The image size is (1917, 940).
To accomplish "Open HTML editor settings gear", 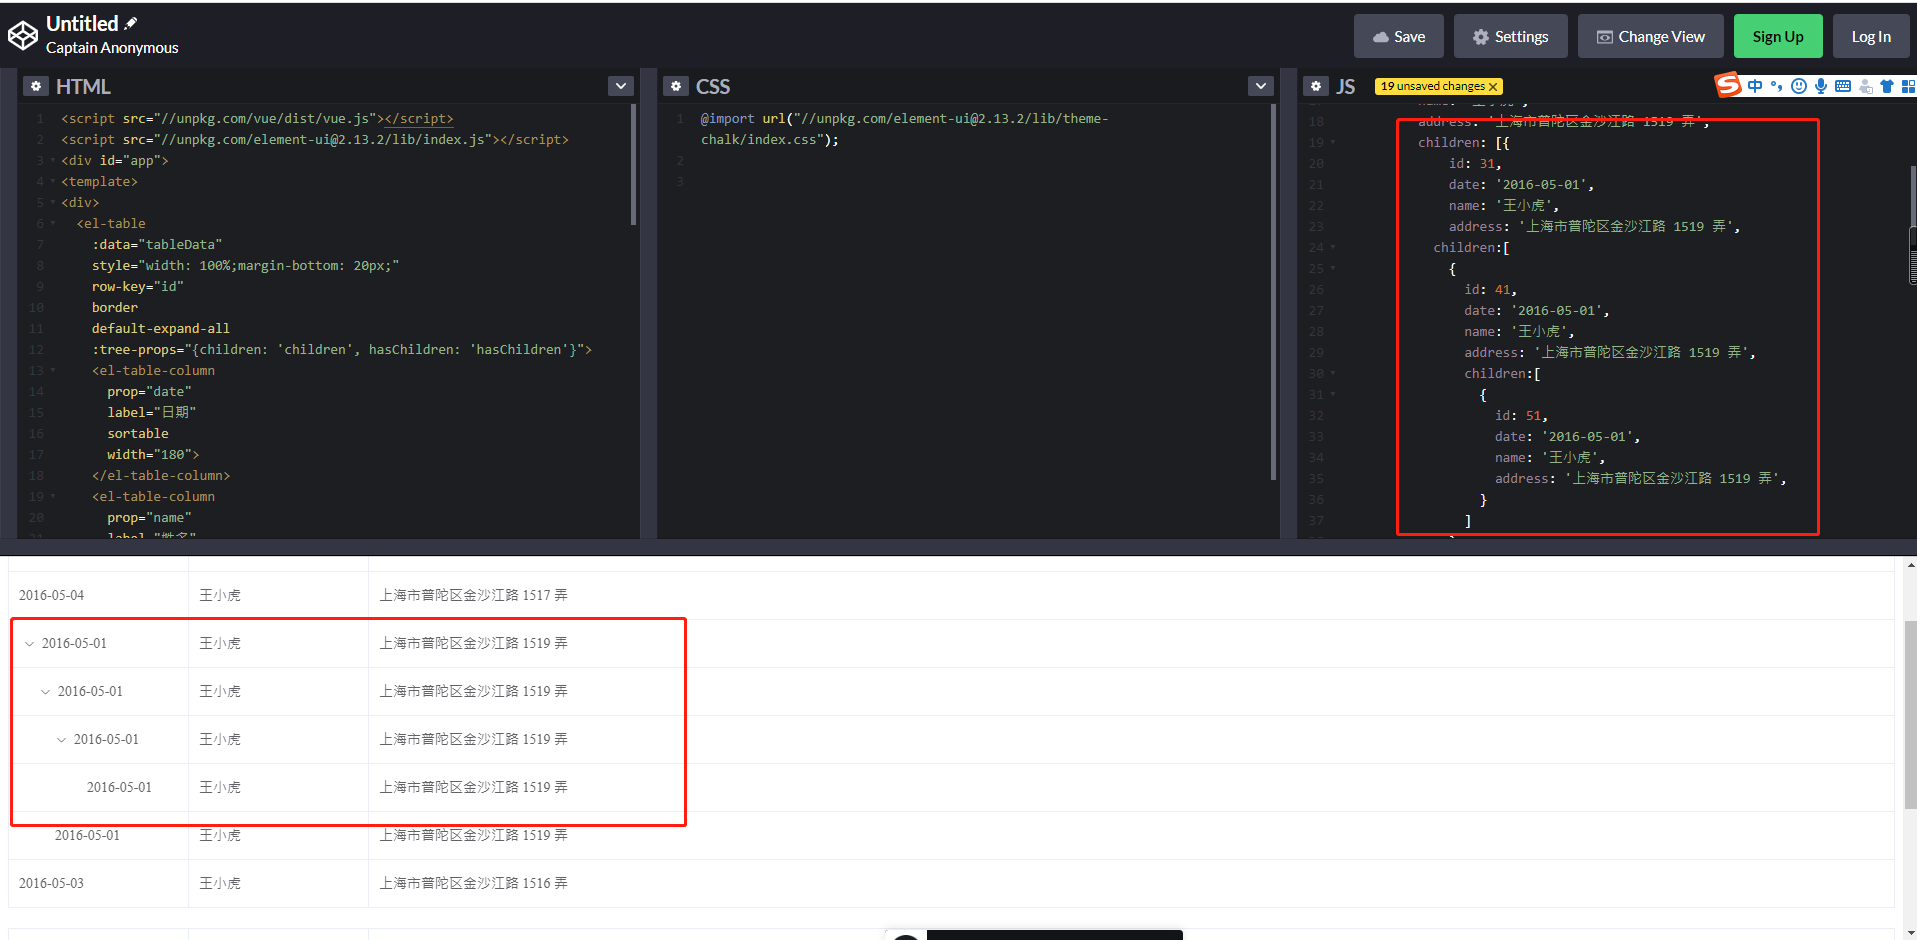I will coord(36,86).
